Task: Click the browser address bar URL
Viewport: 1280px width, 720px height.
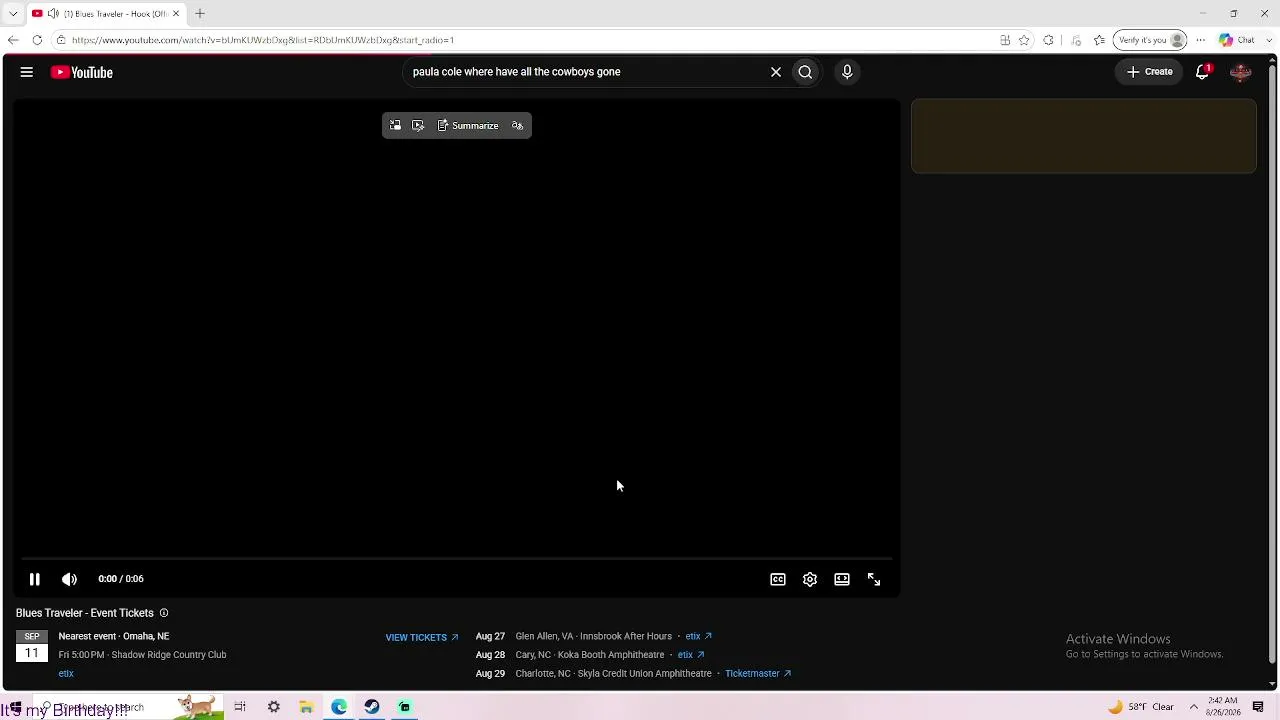Action: (262, 40)
